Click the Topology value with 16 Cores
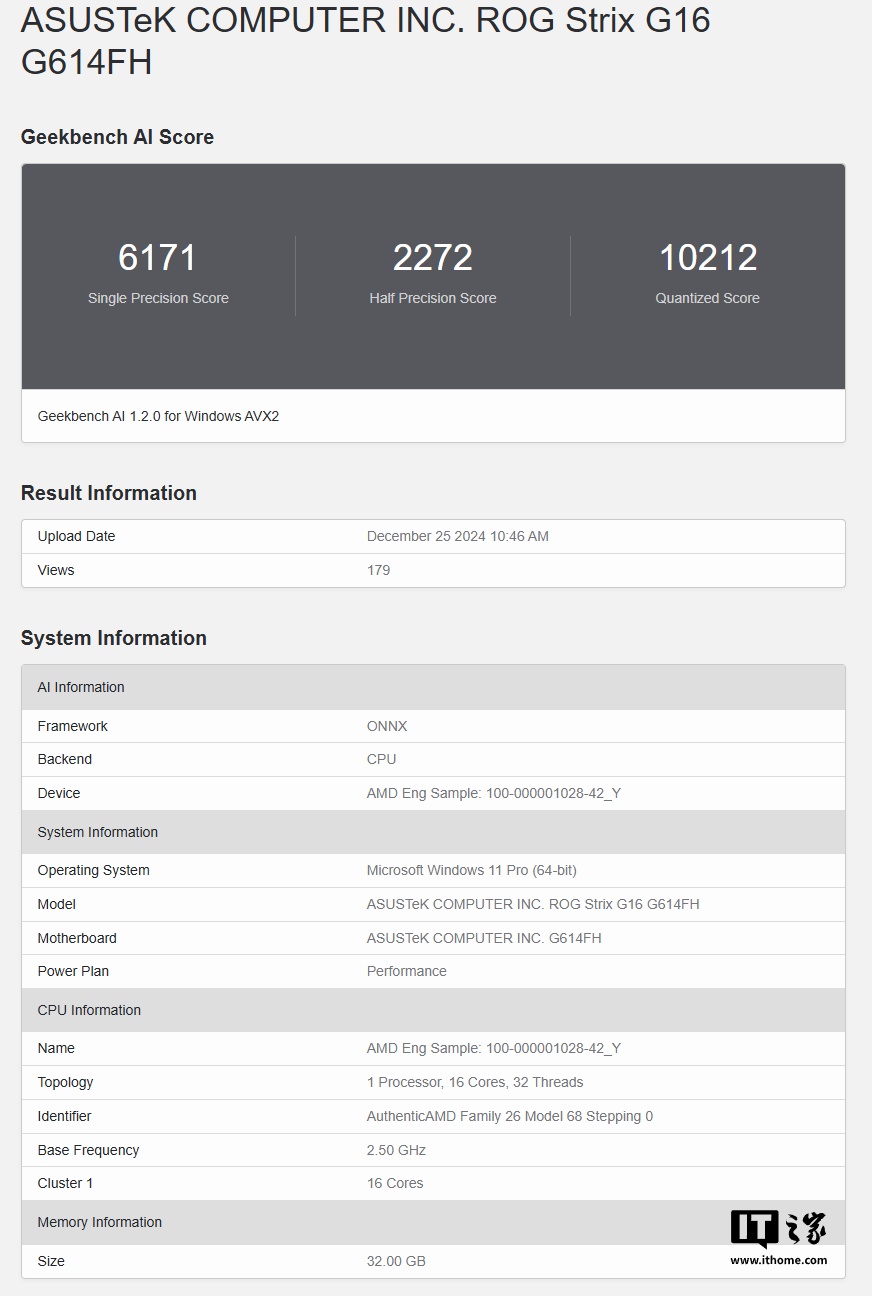The image size is (872, 1296). click(x=474, y=1082)
